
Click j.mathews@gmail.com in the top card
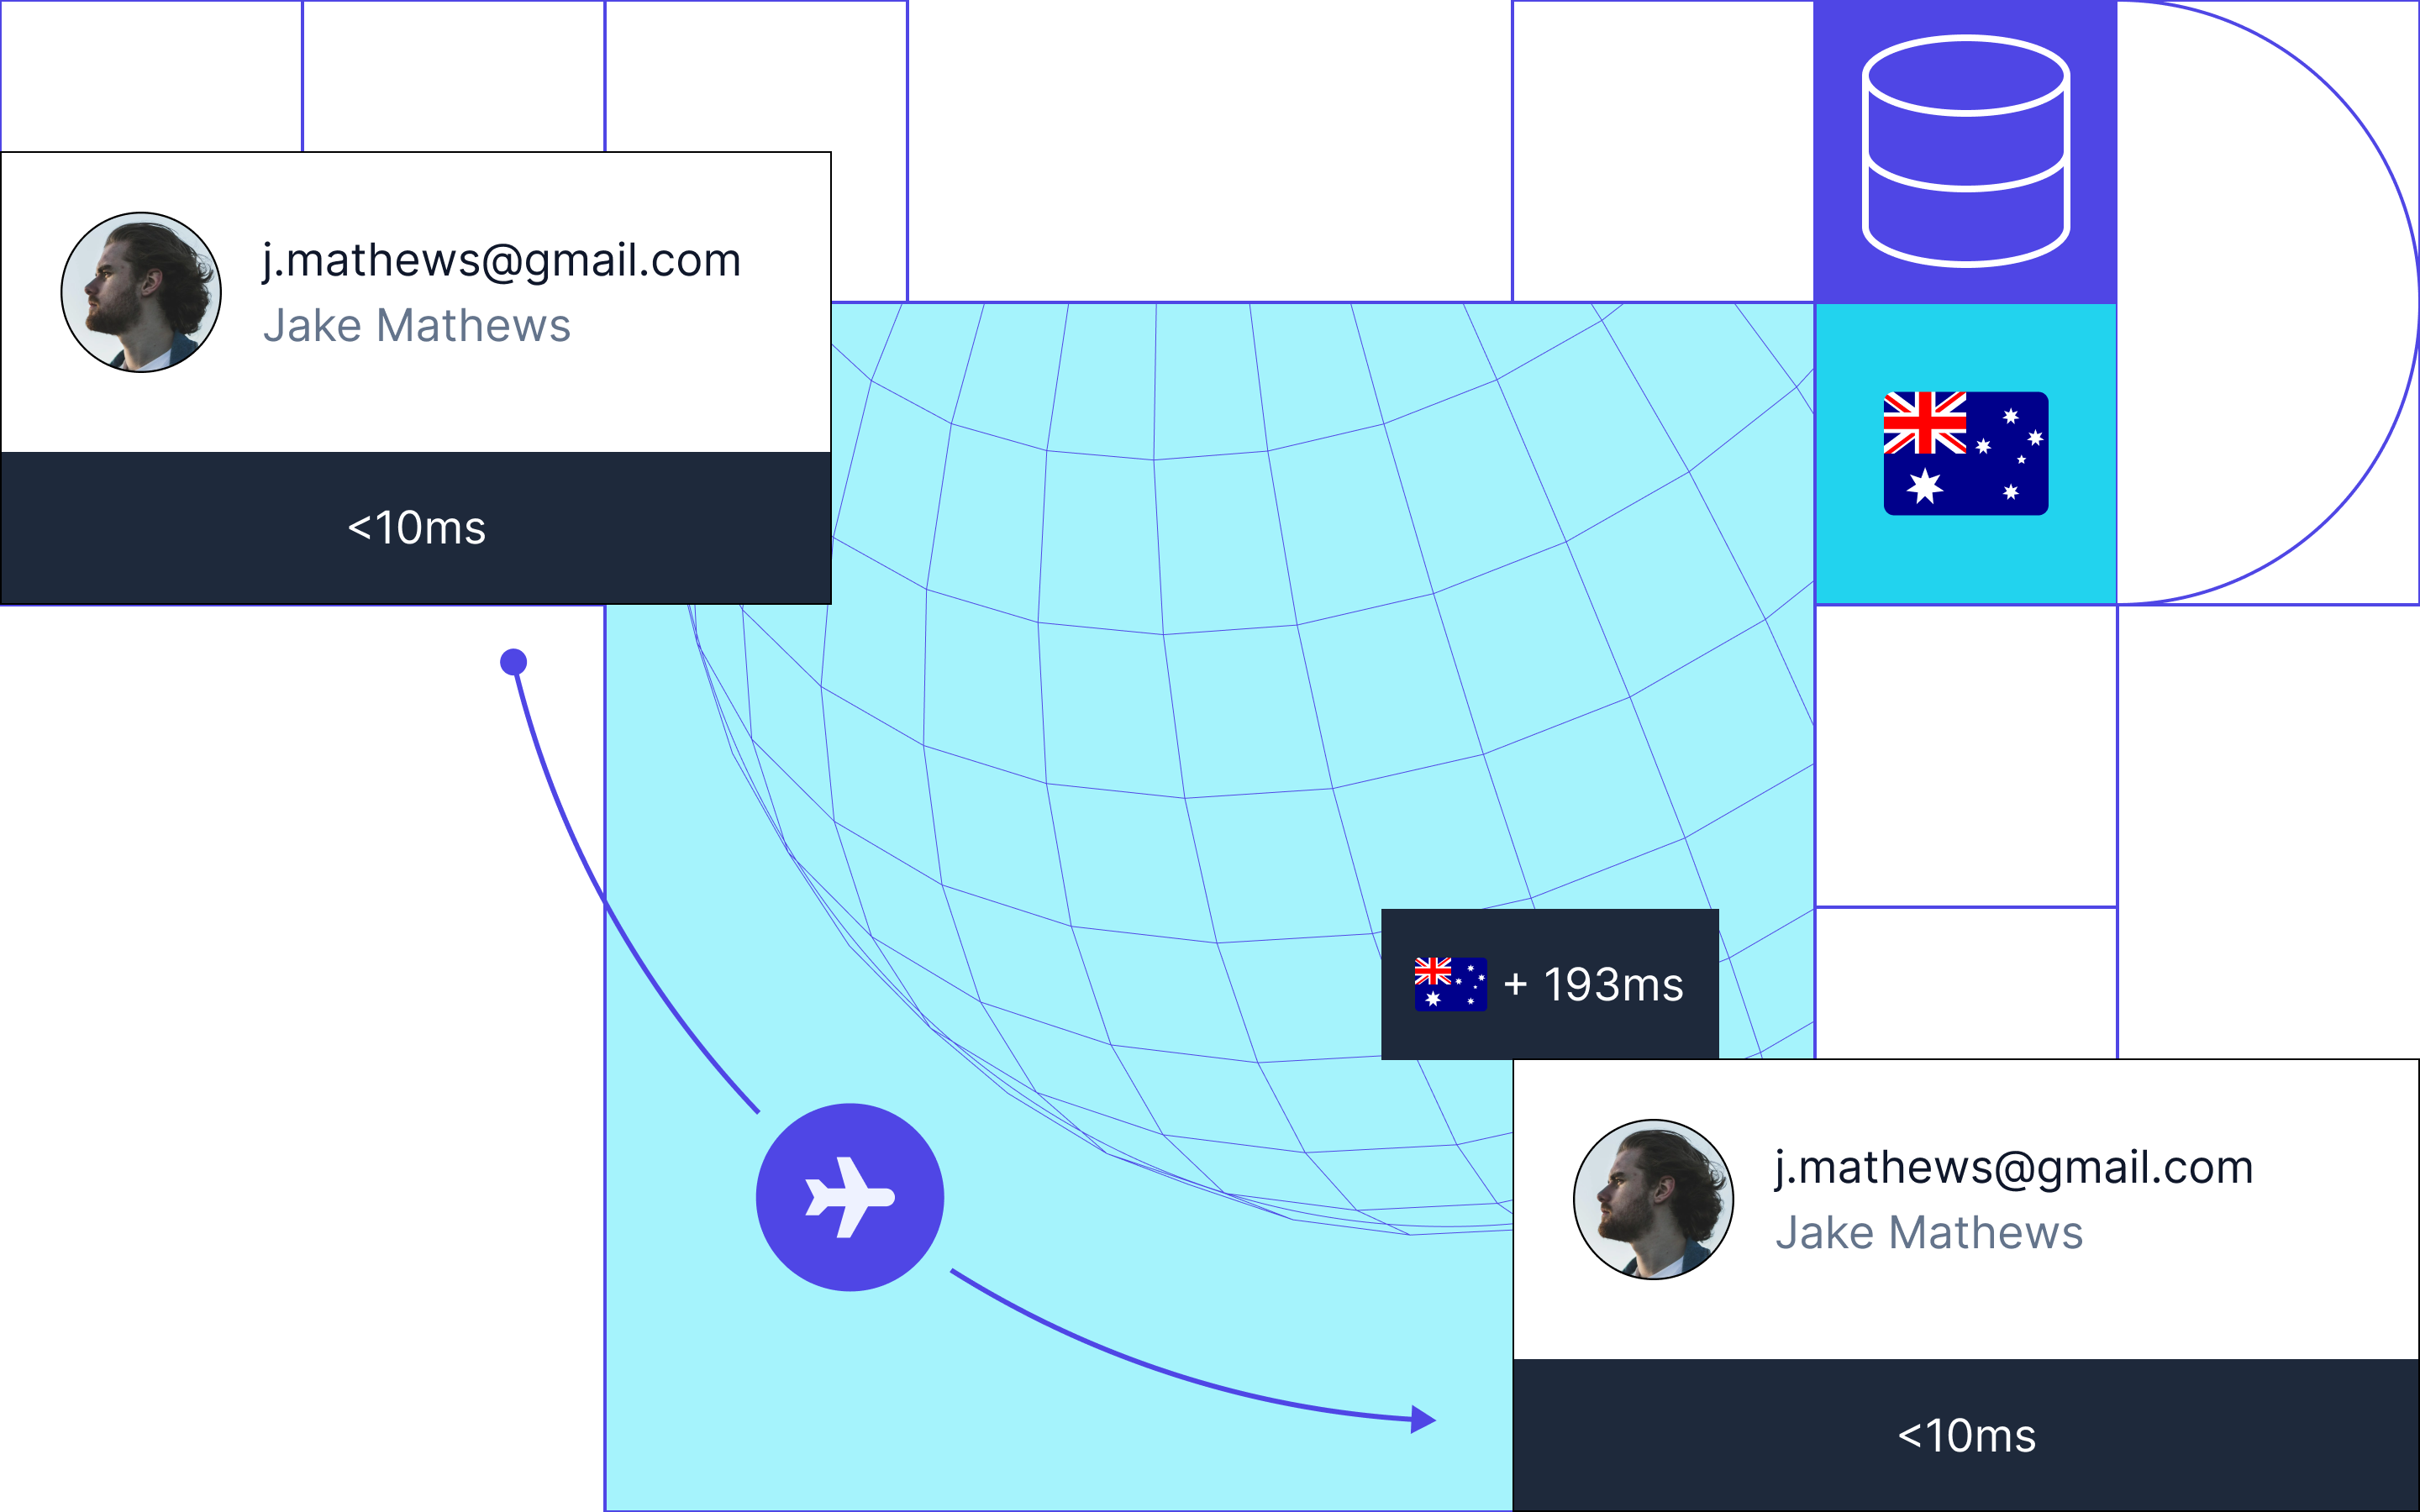(501, 260)
